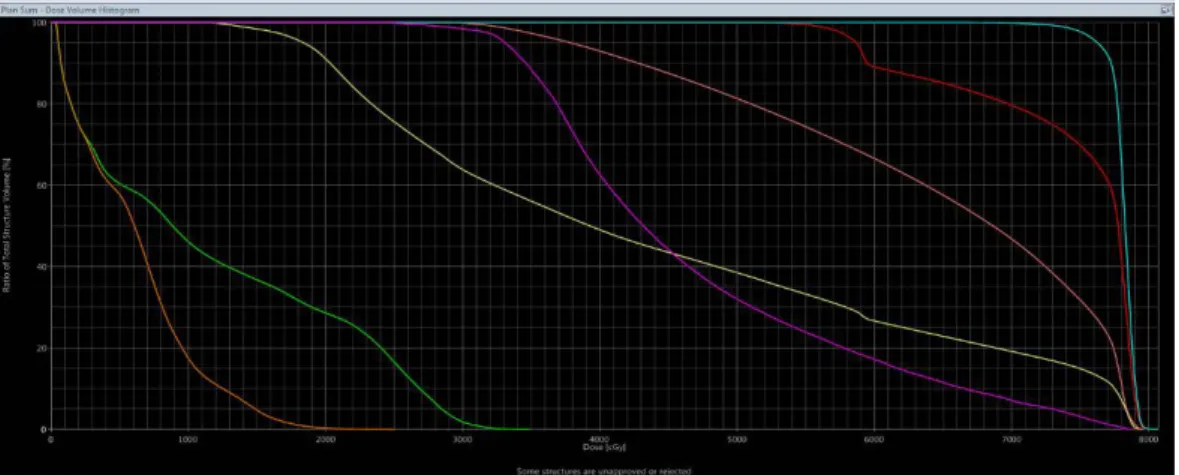Click the 6000 dose axis tick
The width and height of the screenshot is (1179, 475).
(873, 439)
